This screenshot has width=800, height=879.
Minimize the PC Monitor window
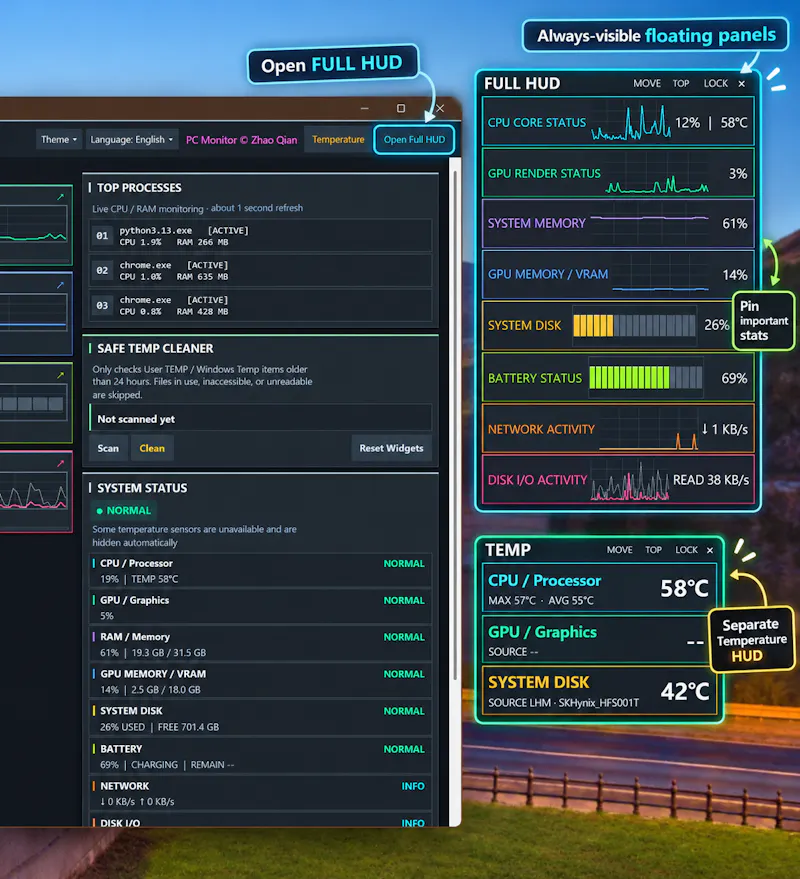point(364,108)
